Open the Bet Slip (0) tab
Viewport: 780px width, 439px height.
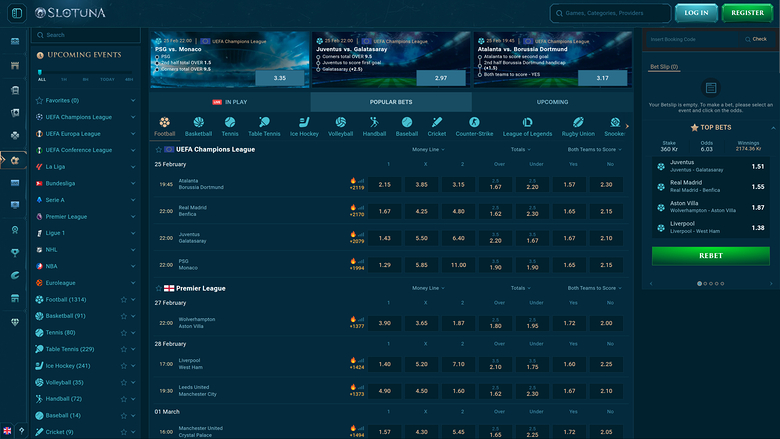coord(664,67)
